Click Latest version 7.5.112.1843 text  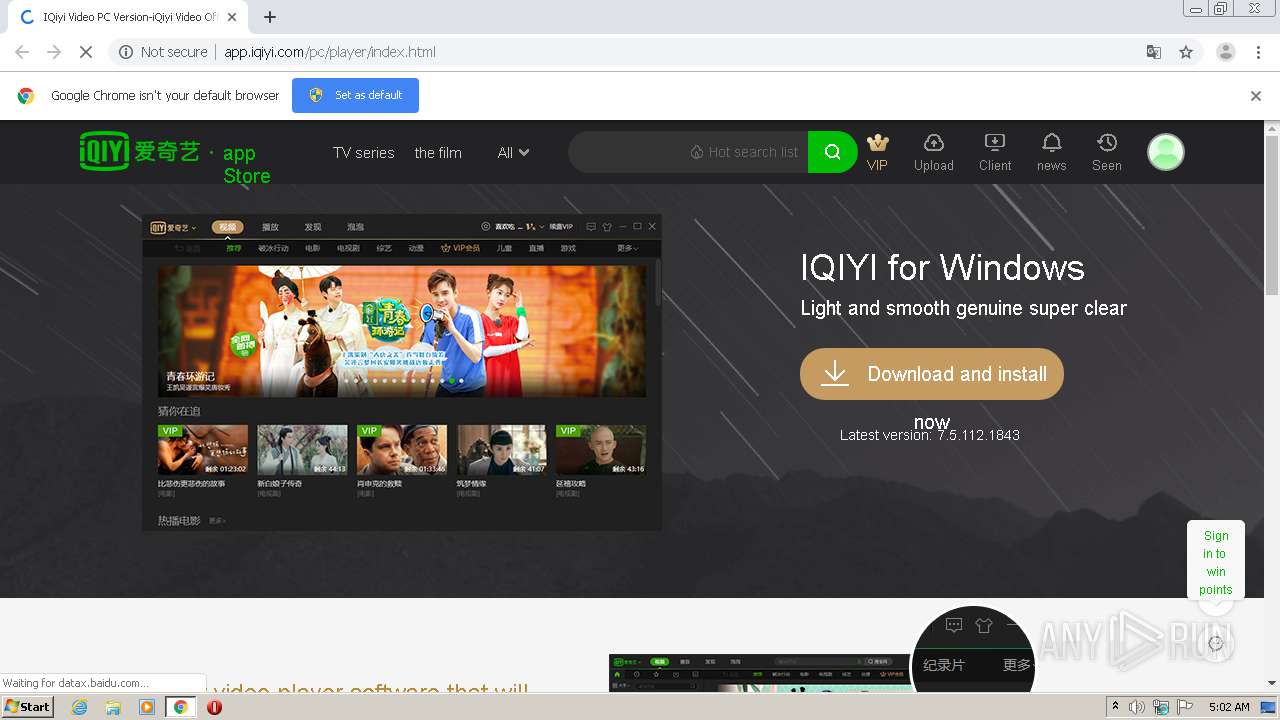click(x=930, y=435)
